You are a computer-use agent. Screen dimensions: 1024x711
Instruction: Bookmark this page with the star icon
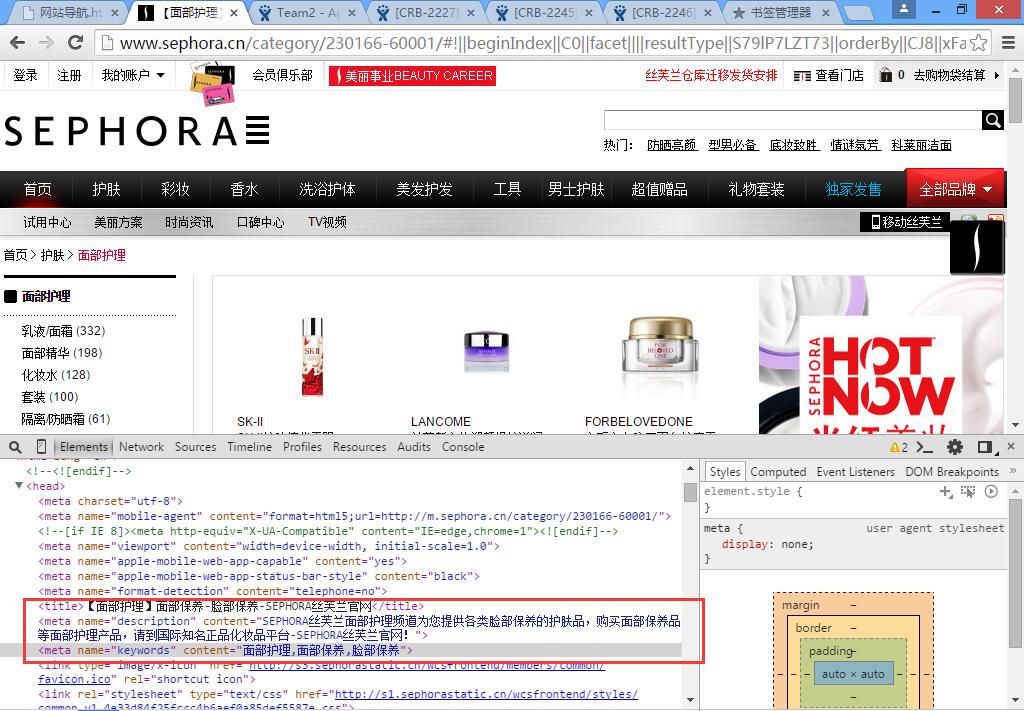pos(979,43)
